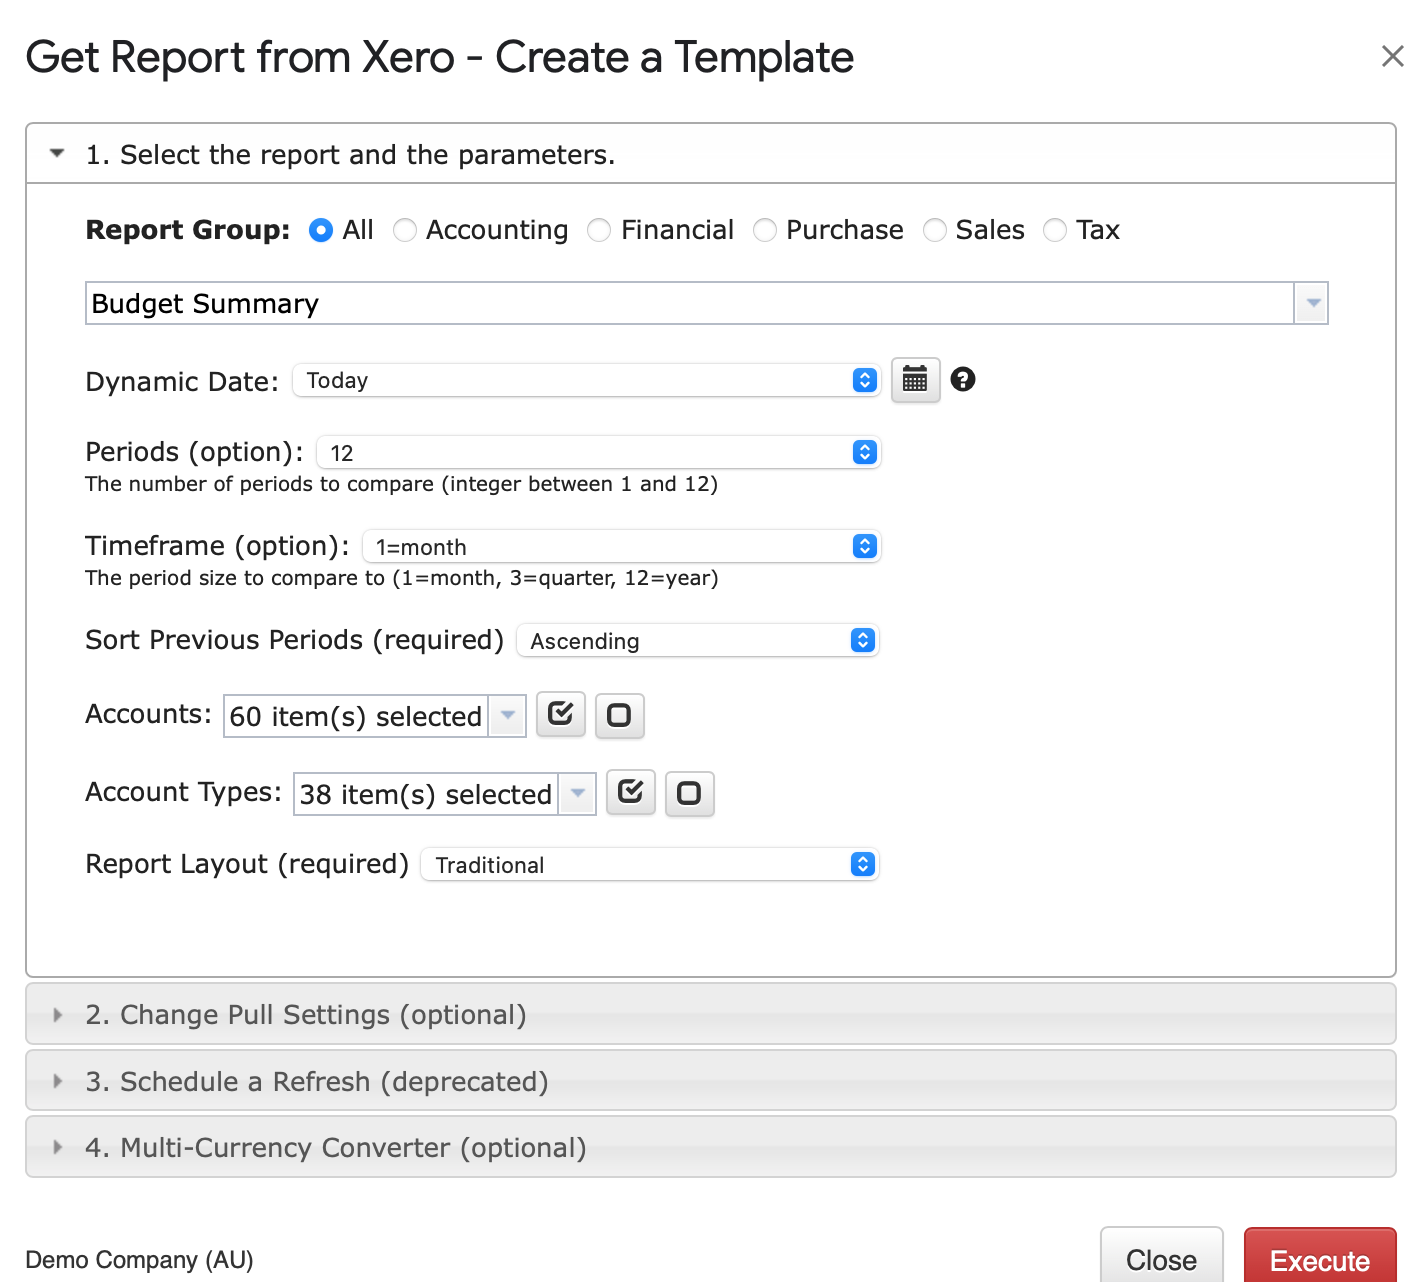
Task: Click the Budget Summary report name field
Action: pos(690,303)
